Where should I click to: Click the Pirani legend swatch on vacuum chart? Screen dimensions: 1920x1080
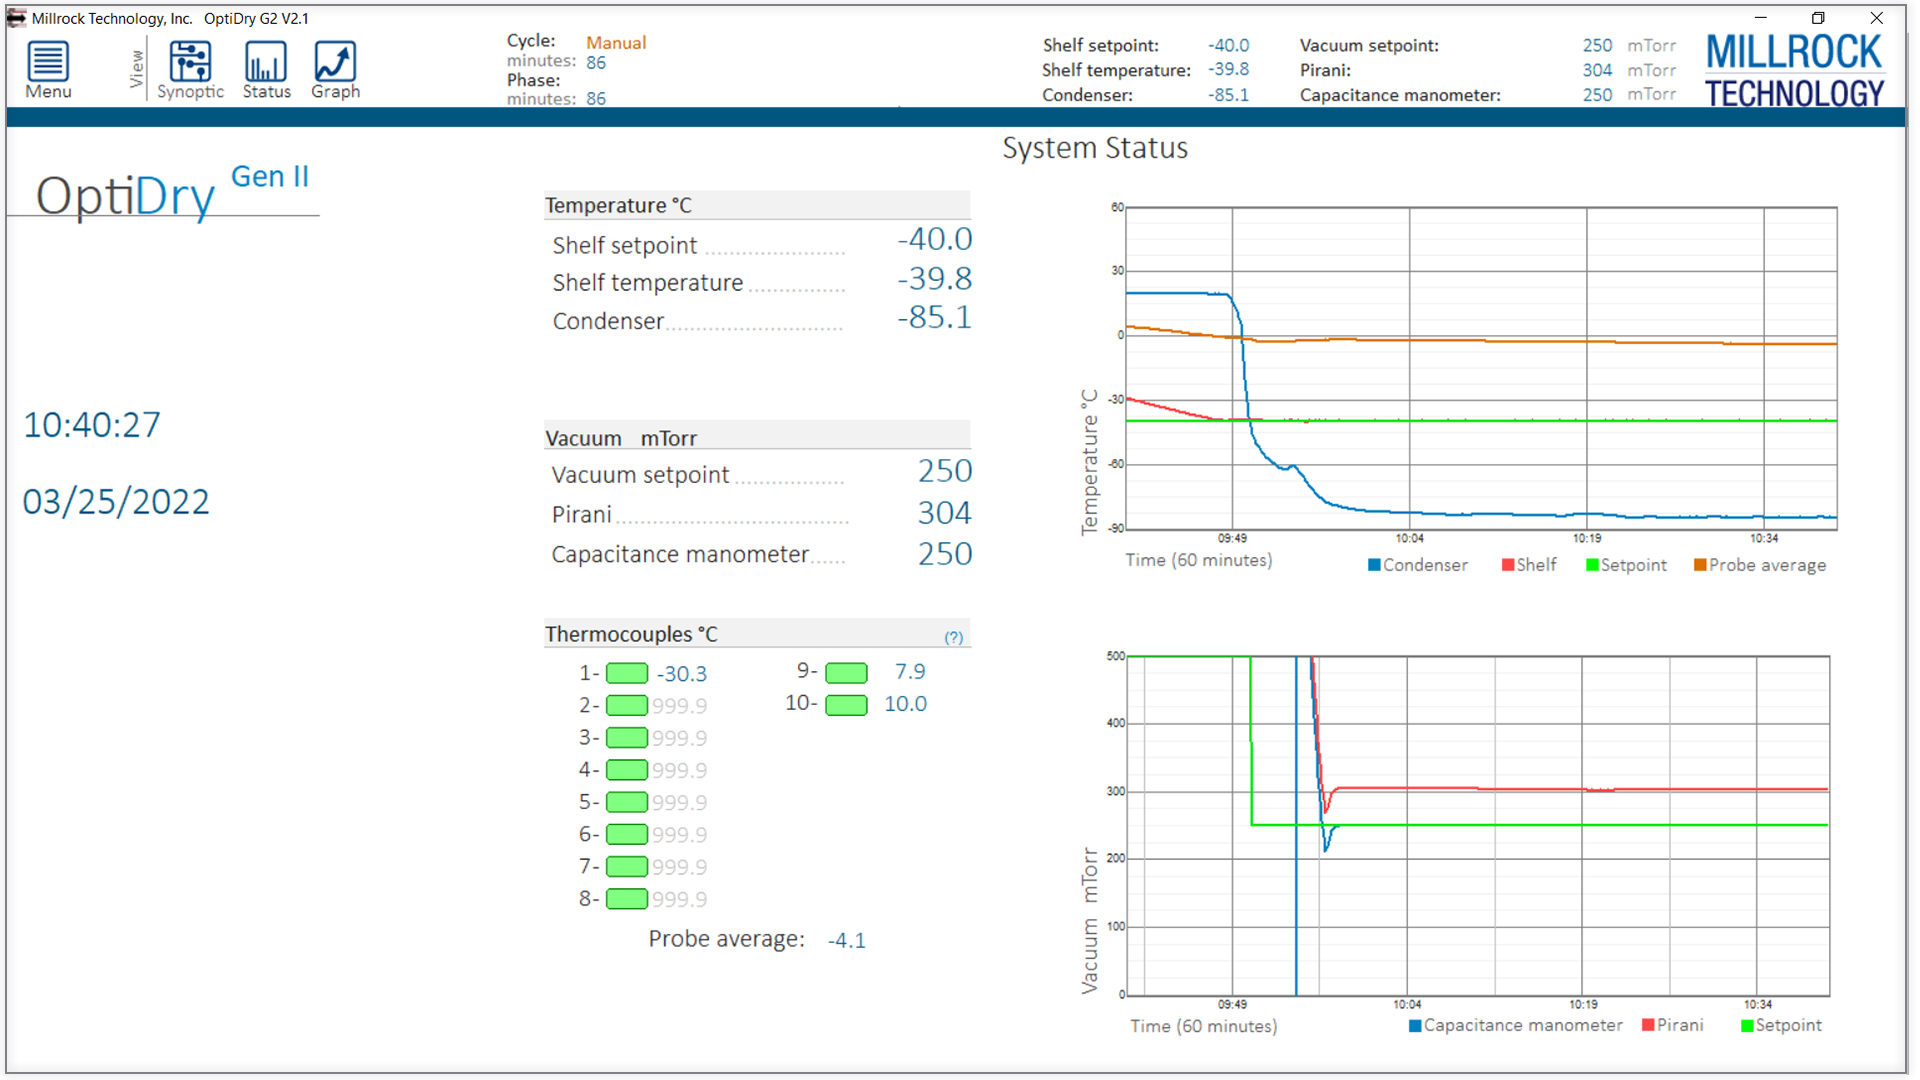(1648, 1025)
